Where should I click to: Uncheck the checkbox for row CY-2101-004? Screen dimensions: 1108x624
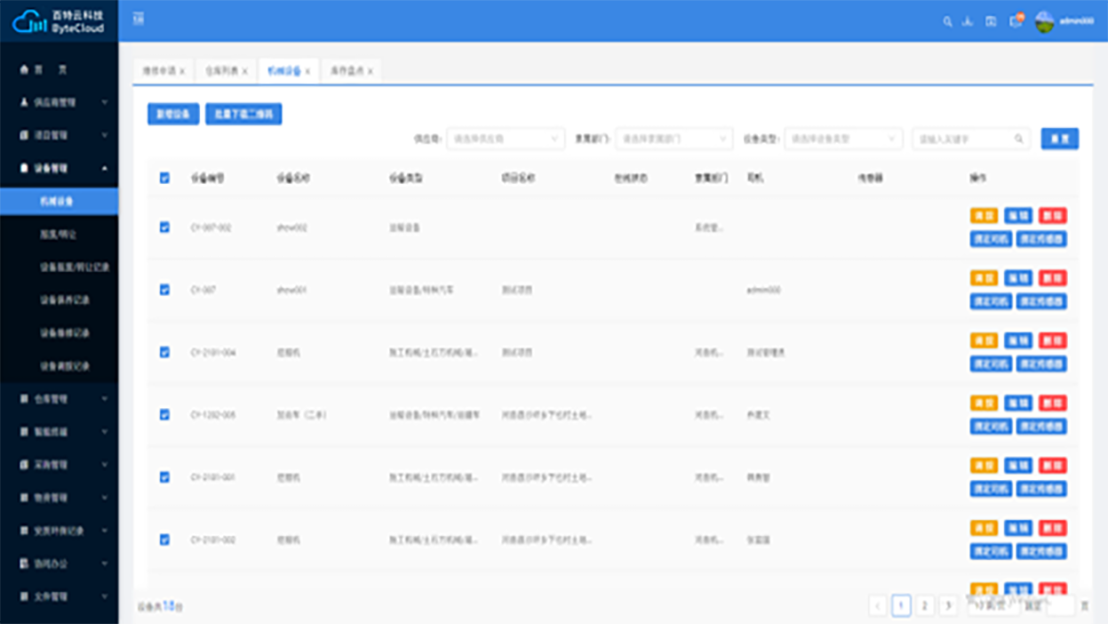point(165,352)
